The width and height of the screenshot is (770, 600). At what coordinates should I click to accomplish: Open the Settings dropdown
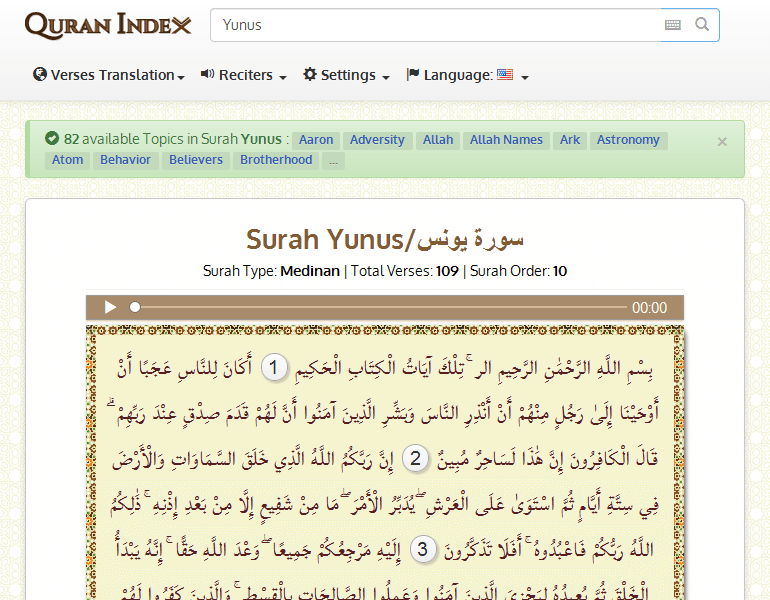click(346, 75)
